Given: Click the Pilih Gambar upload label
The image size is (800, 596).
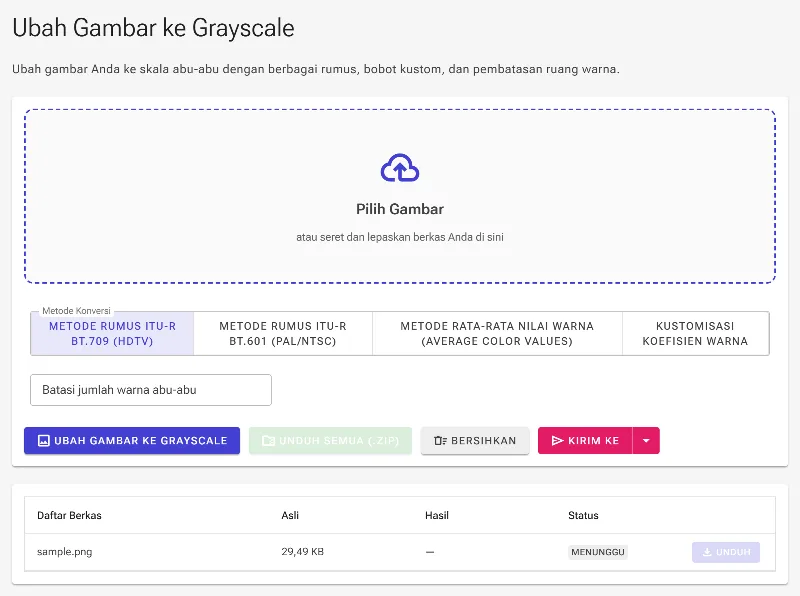Looking at the screenshot, I should coord(400,209).
